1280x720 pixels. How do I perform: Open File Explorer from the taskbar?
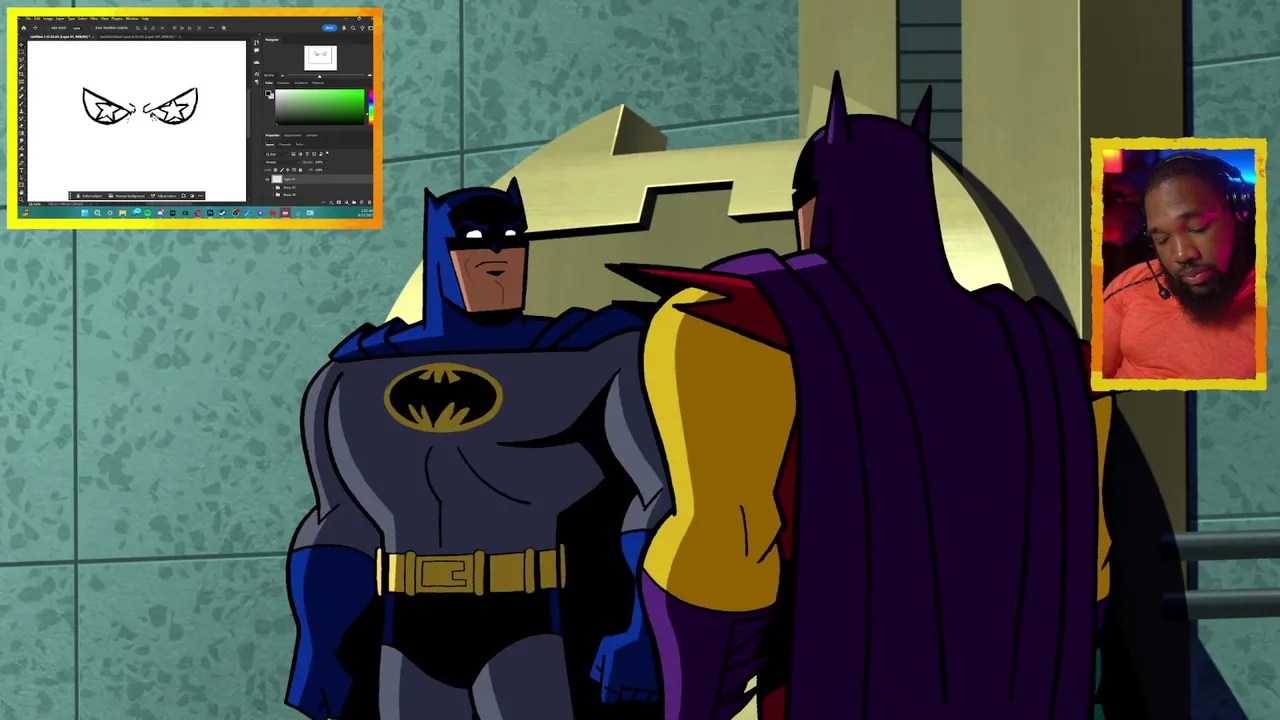[122, 213]
